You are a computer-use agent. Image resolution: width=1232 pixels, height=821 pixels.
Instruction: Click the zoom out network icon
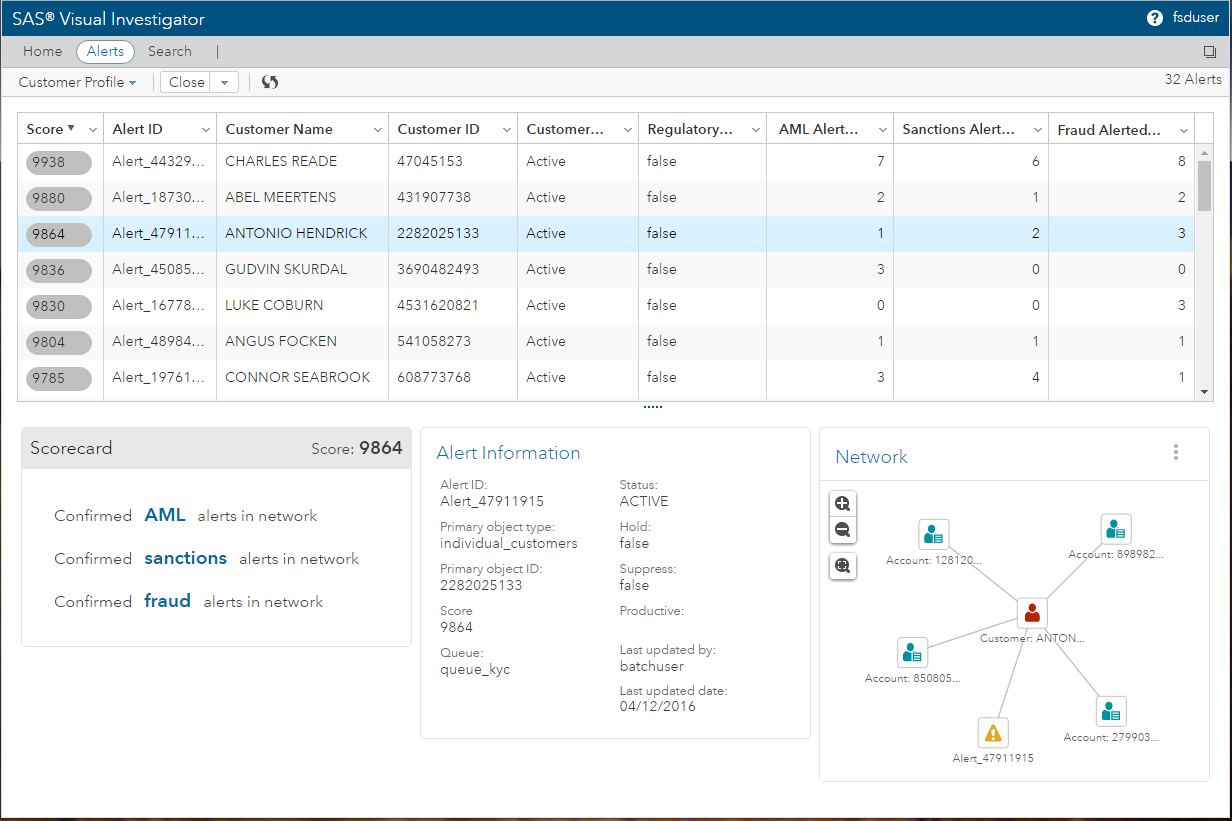pyautogui.click(x=843, y=530)
